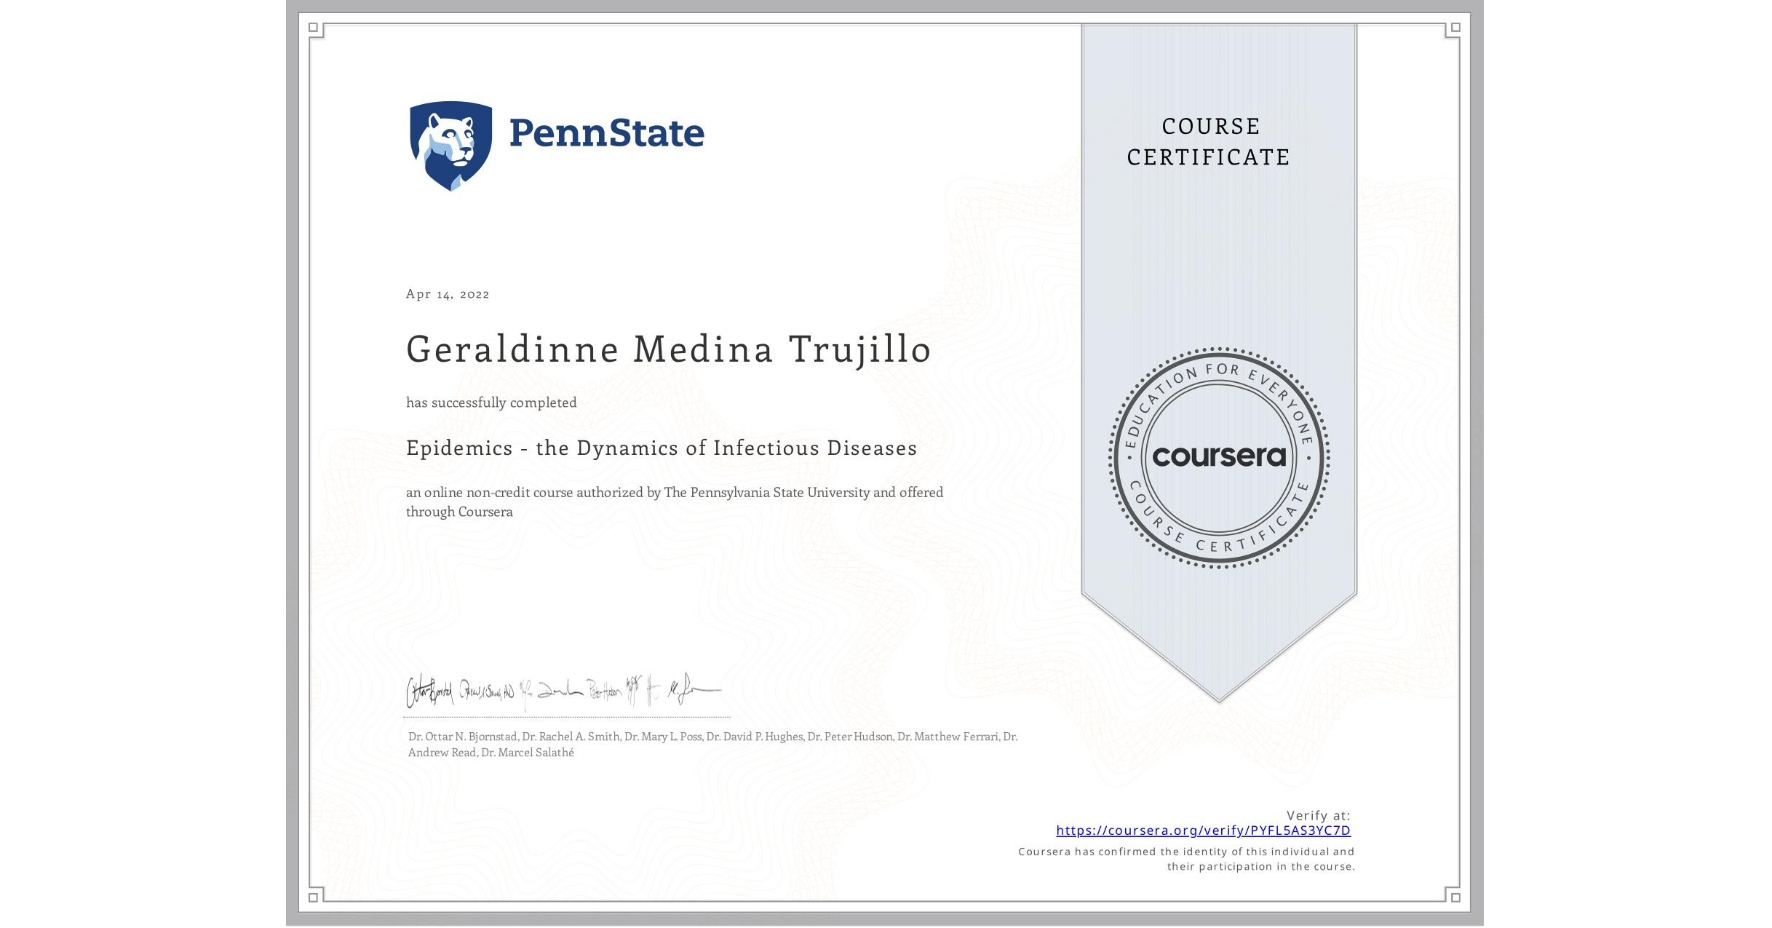Click the instructor names caption text

click(710, 744)
